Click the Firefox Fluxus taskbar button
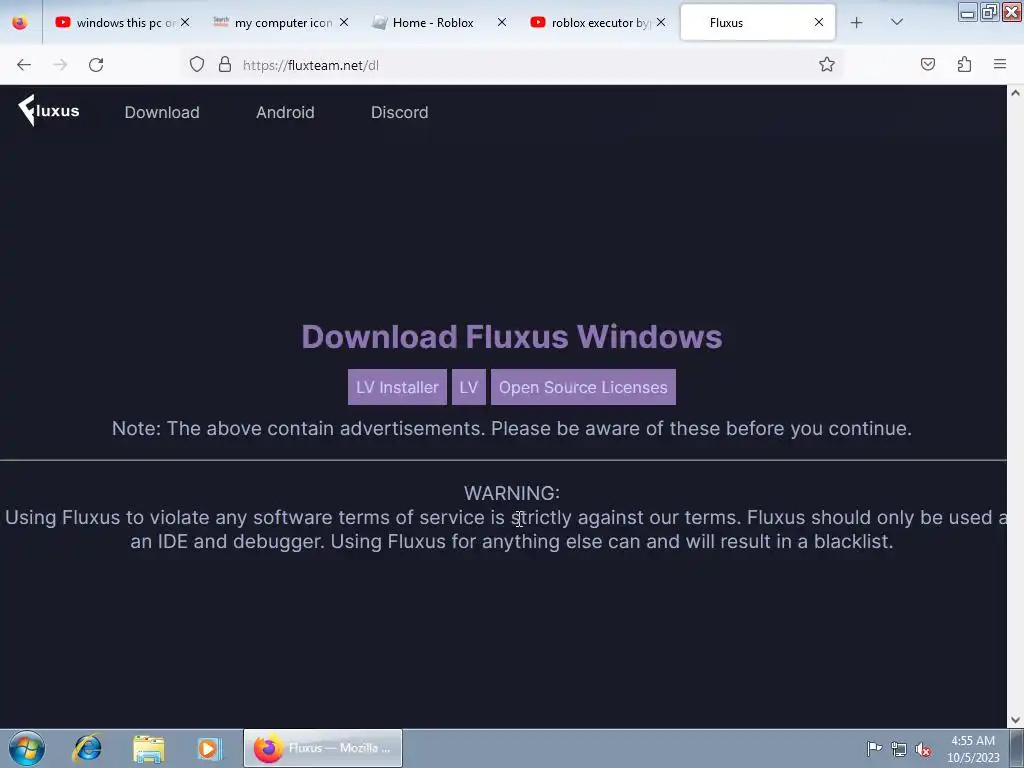The height and width of the screenshot is (768, 1024). (323, 748)
